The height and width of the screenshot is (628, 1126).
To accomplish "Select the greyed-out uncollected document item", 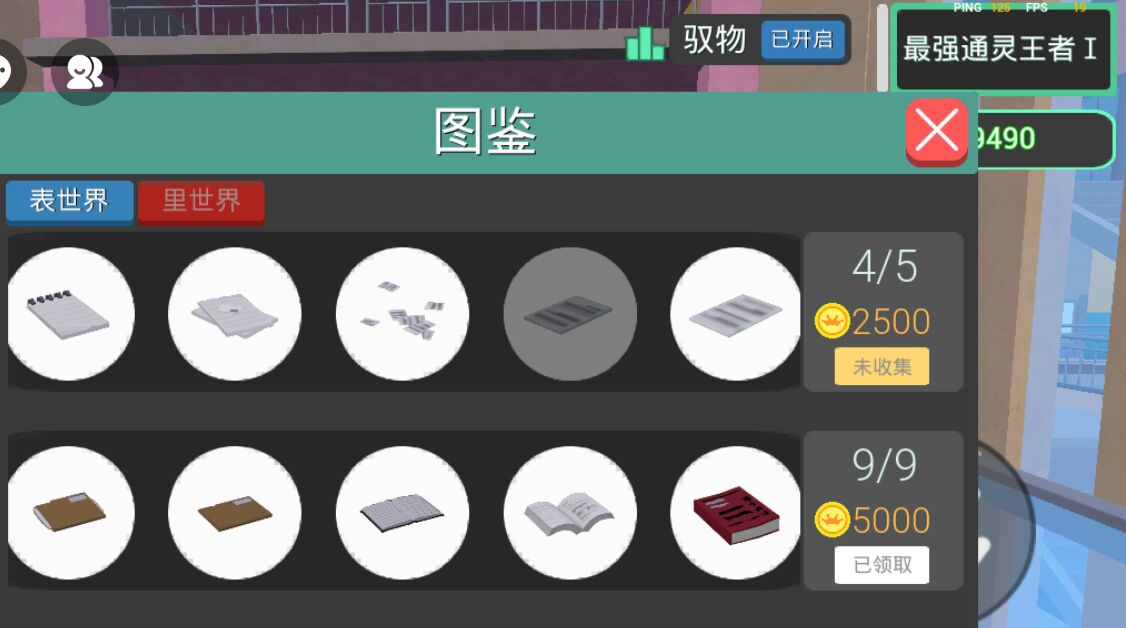I will pyautogui.click(x=570, y=314).
